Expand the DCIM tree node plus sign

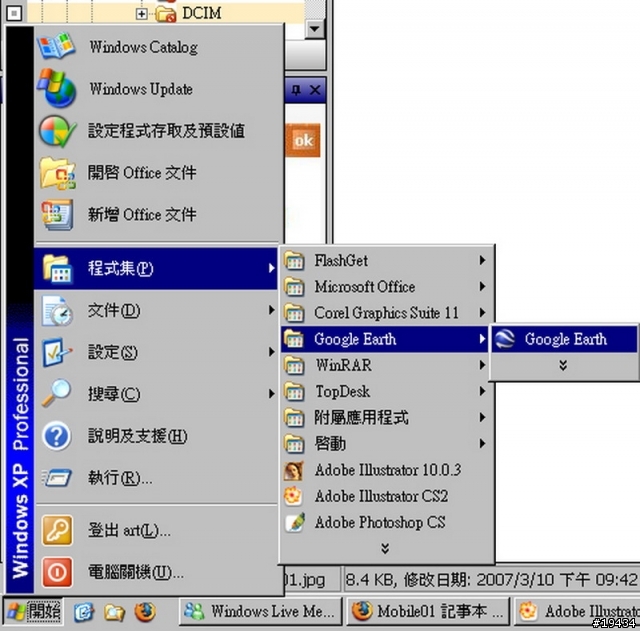pyautogui.click(x=141, y=14)
